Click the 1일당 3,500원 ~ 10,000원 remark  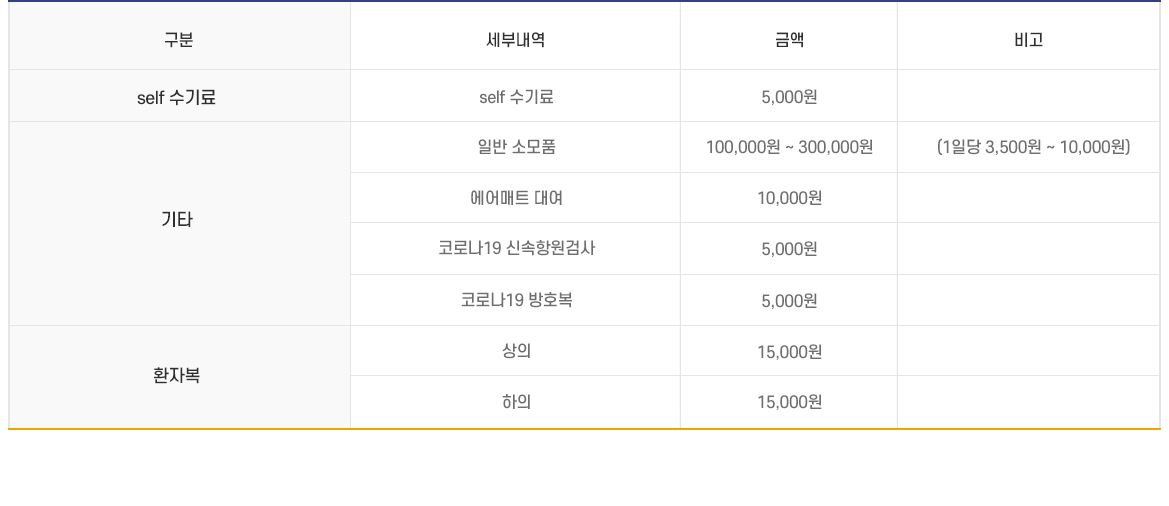click(1033, 147)
